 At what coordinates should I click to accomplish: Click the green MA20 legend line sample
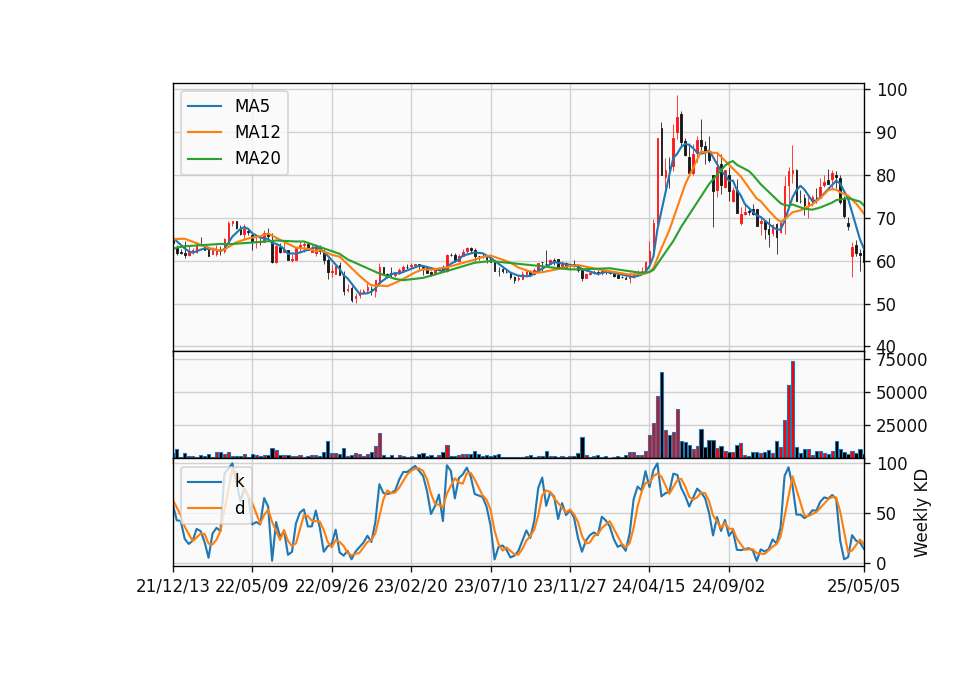[204, 159]
